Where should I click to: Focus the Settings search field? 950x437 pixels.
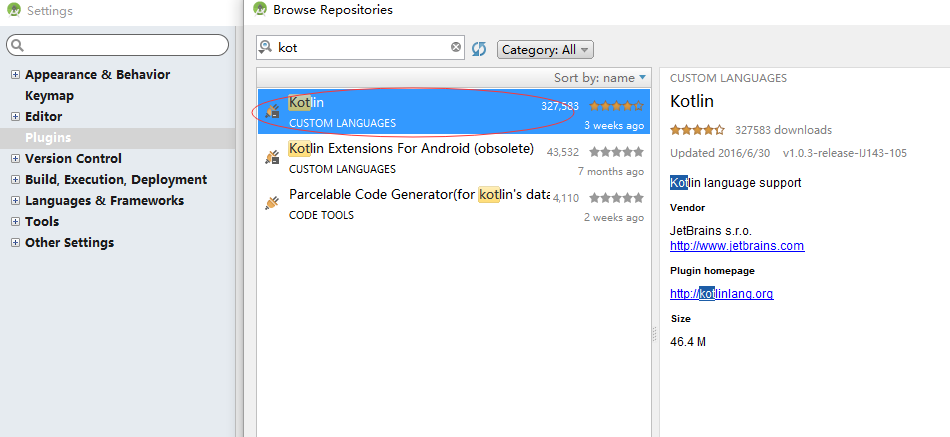point(118,45)
